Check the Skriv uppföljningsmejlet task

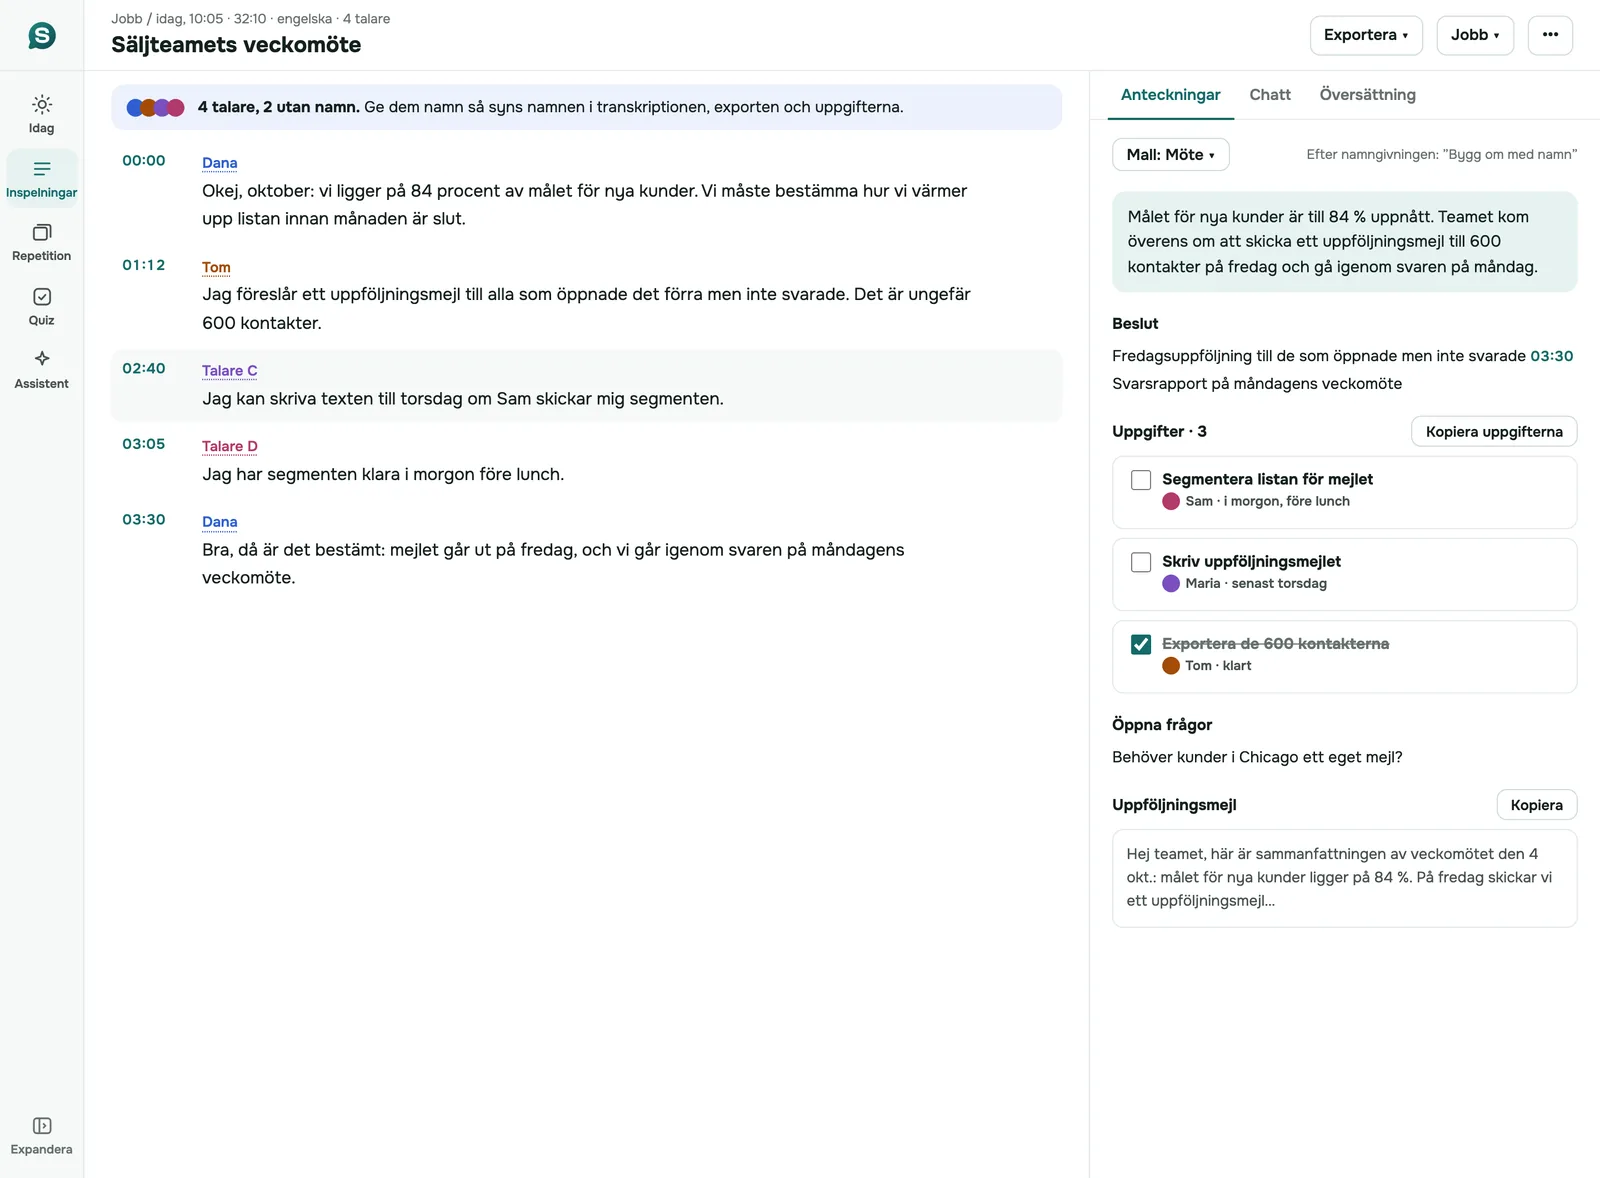point(1141,562)
